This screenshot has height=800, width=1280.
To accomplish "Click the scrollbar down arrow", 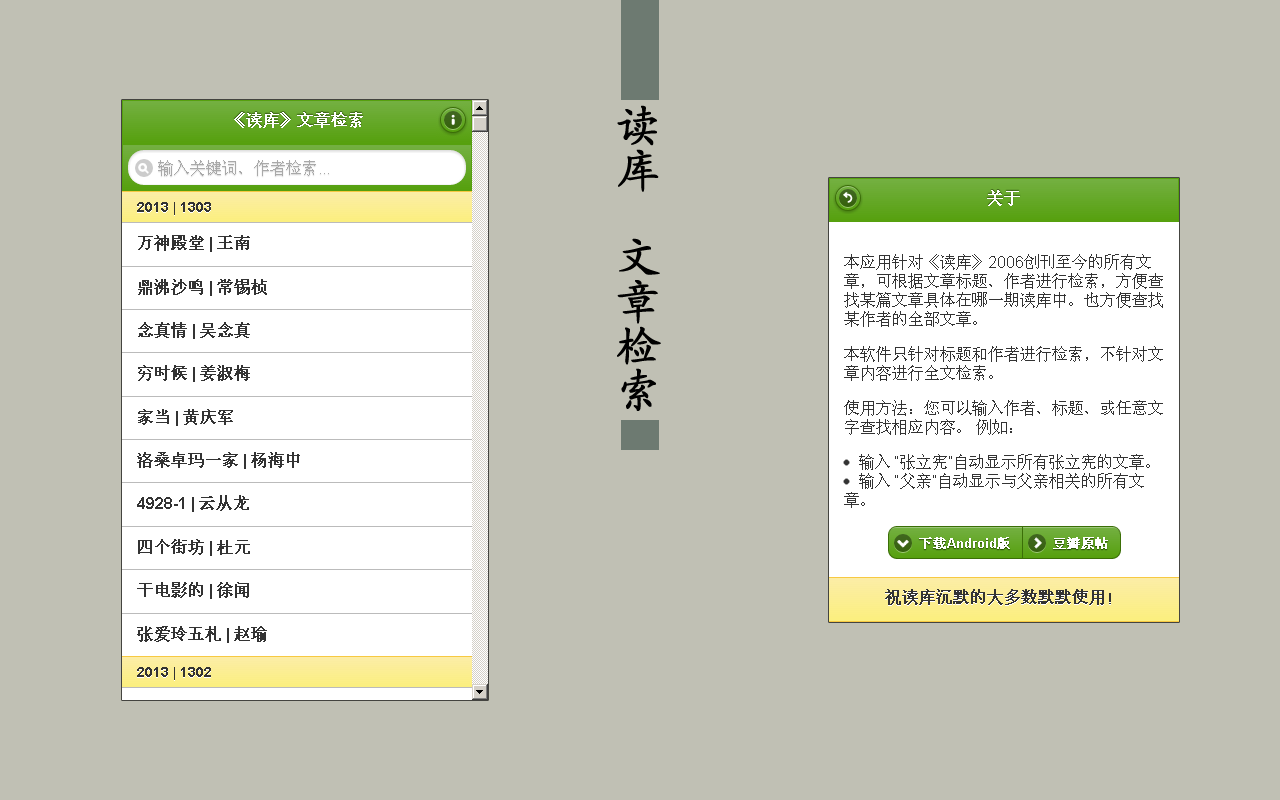I will 480,691.
